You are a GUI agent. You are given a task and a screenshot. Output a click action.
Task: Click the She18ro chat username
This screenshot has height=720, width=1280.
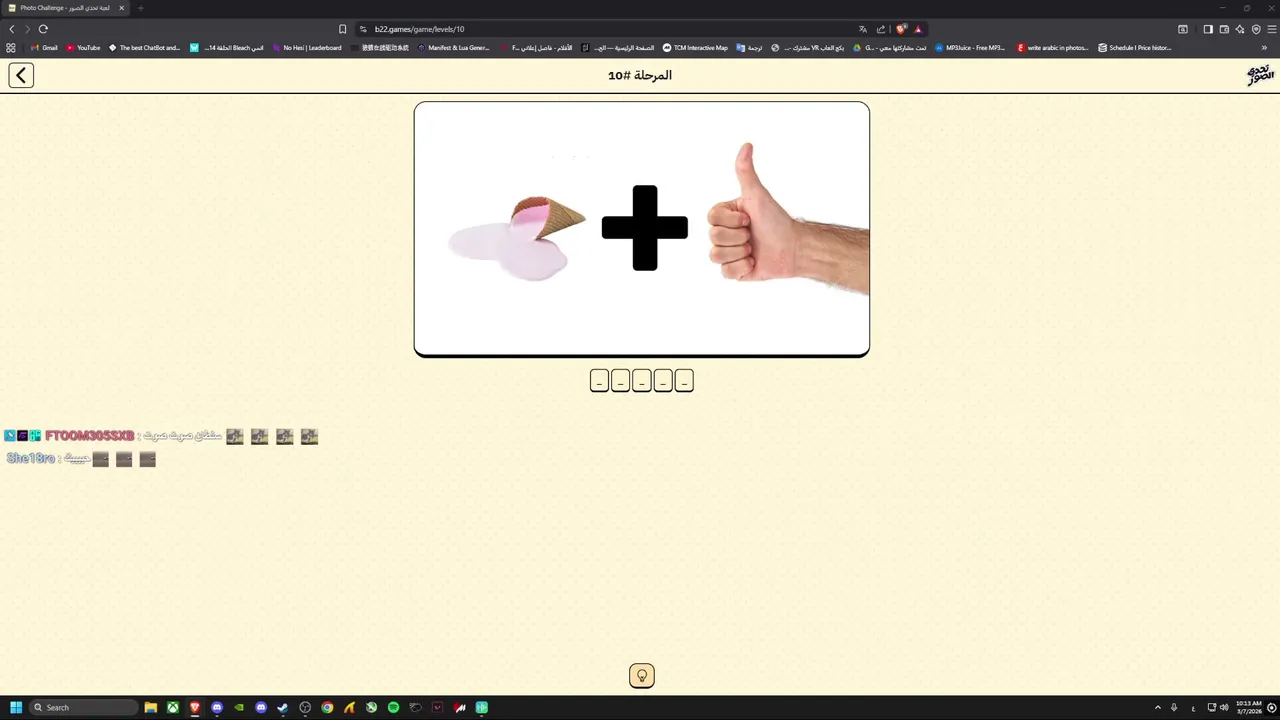pos(31,459)
